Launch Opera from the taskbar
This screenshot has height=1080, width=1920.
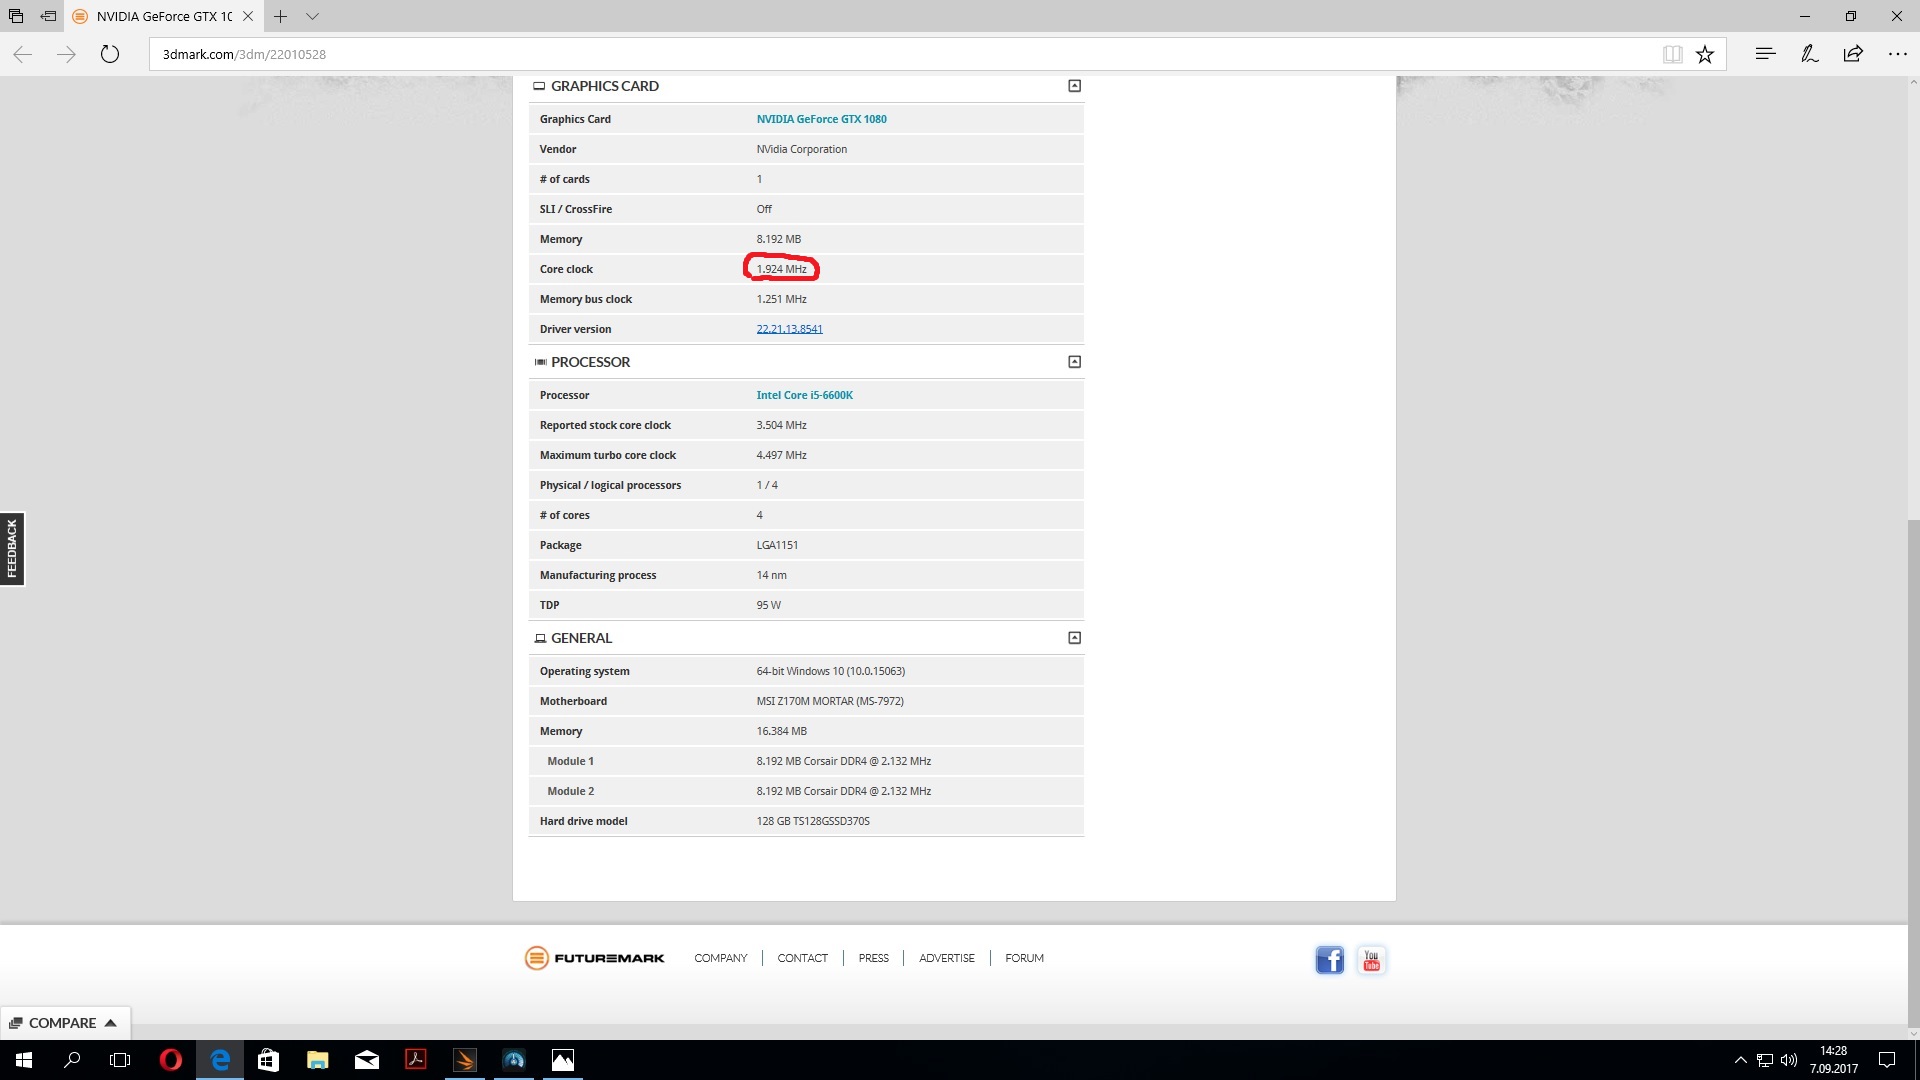(x=170, y=1060)
